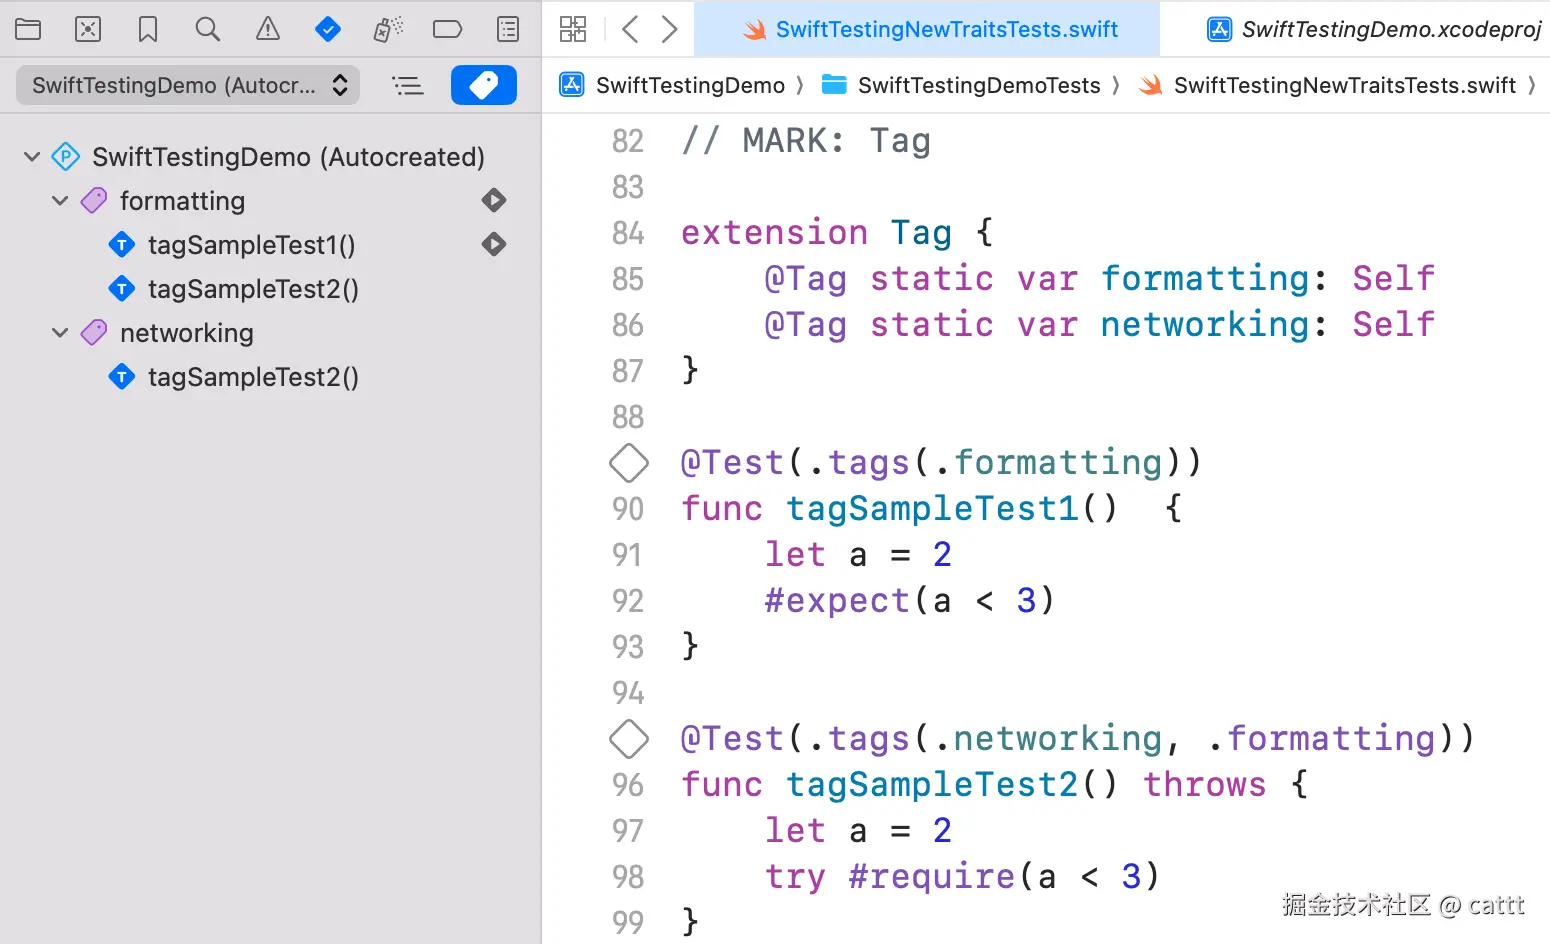Viewport: 1550px width, 944px height.
Task: Click line number 92 in the gutter
Action: 628,601
